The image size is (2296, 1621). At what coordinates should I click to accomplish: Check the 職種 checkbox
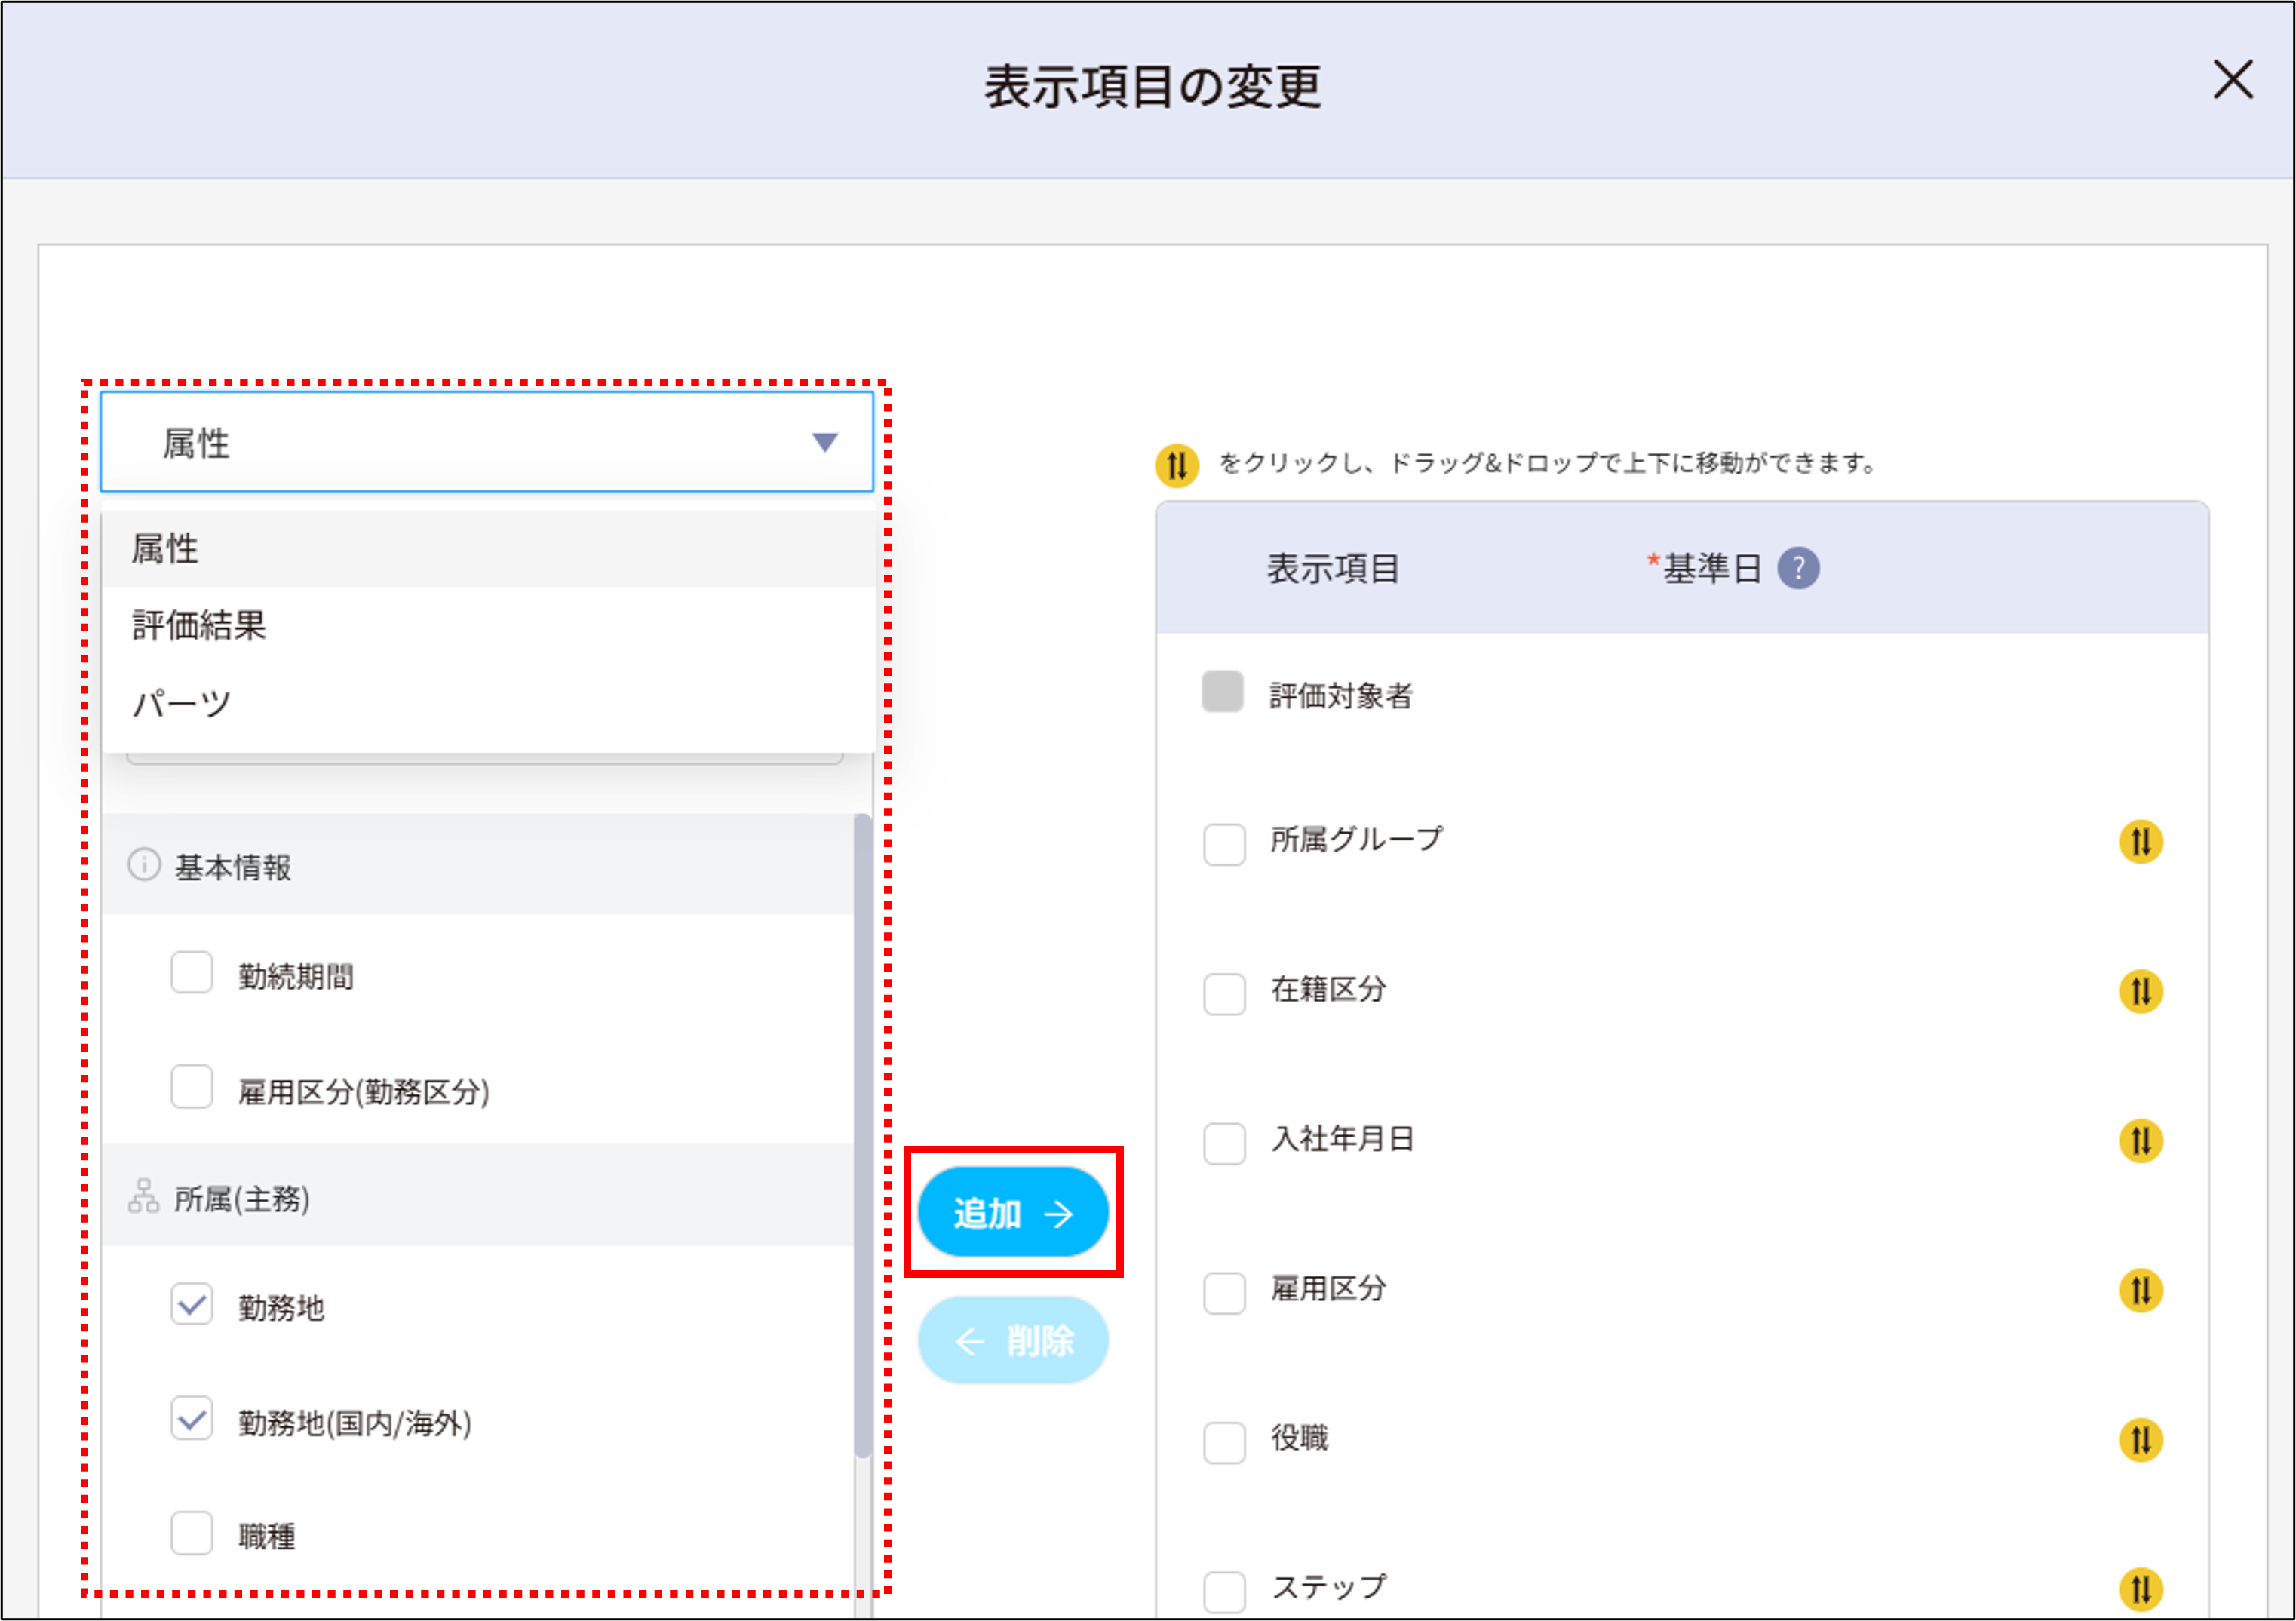(x=192, y=1536)
